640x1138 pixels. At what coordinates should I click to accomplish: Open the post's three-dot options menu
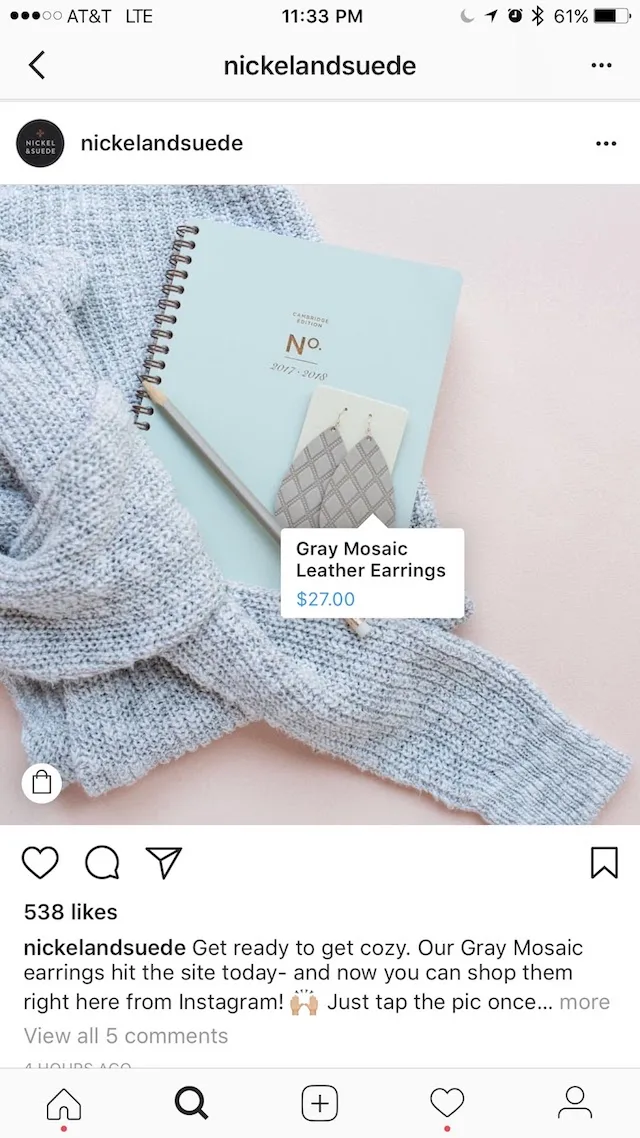pyautogui.click(x=606, y=144)
